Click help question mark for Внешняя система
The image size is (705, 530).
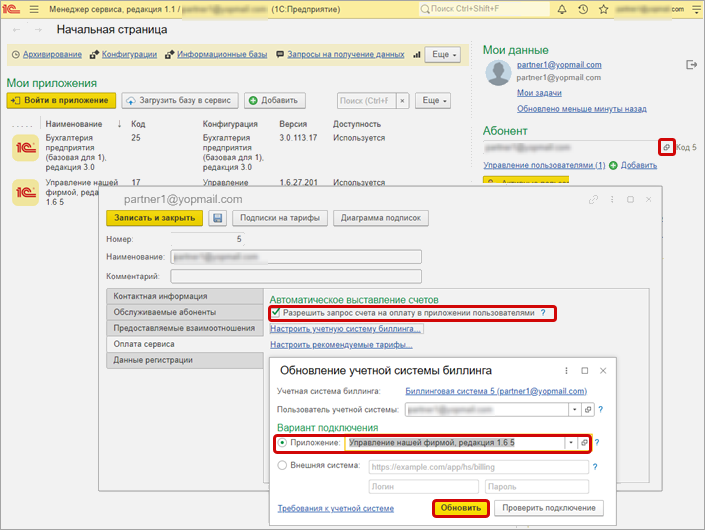[595, 467]
